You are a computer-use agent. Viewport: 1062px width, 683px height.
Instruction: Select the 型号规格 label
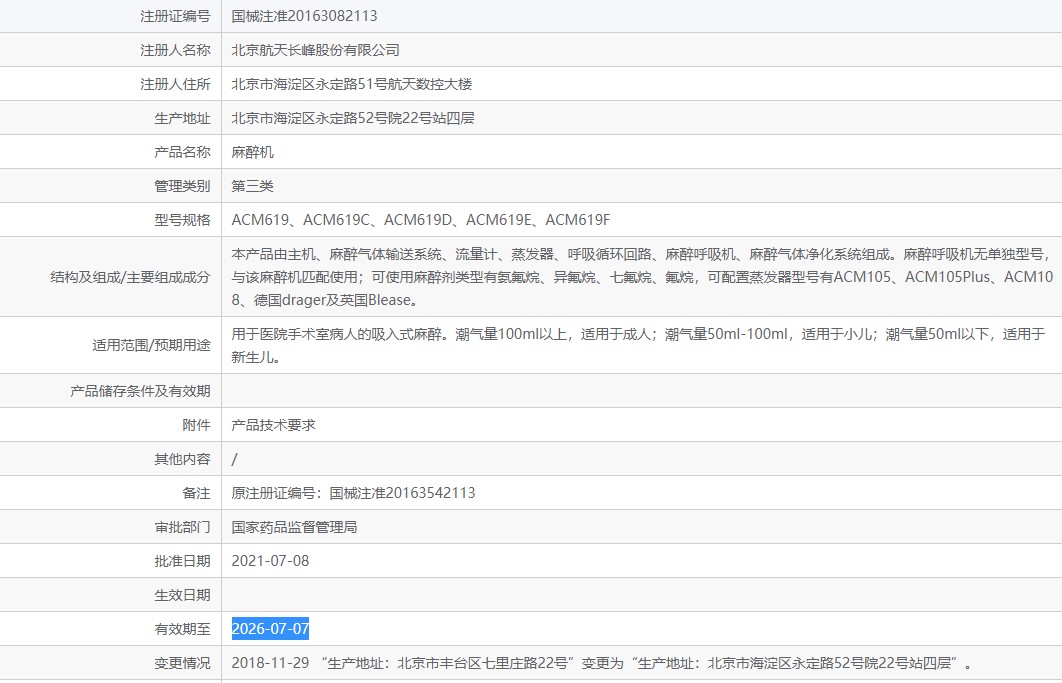(182, 220)
